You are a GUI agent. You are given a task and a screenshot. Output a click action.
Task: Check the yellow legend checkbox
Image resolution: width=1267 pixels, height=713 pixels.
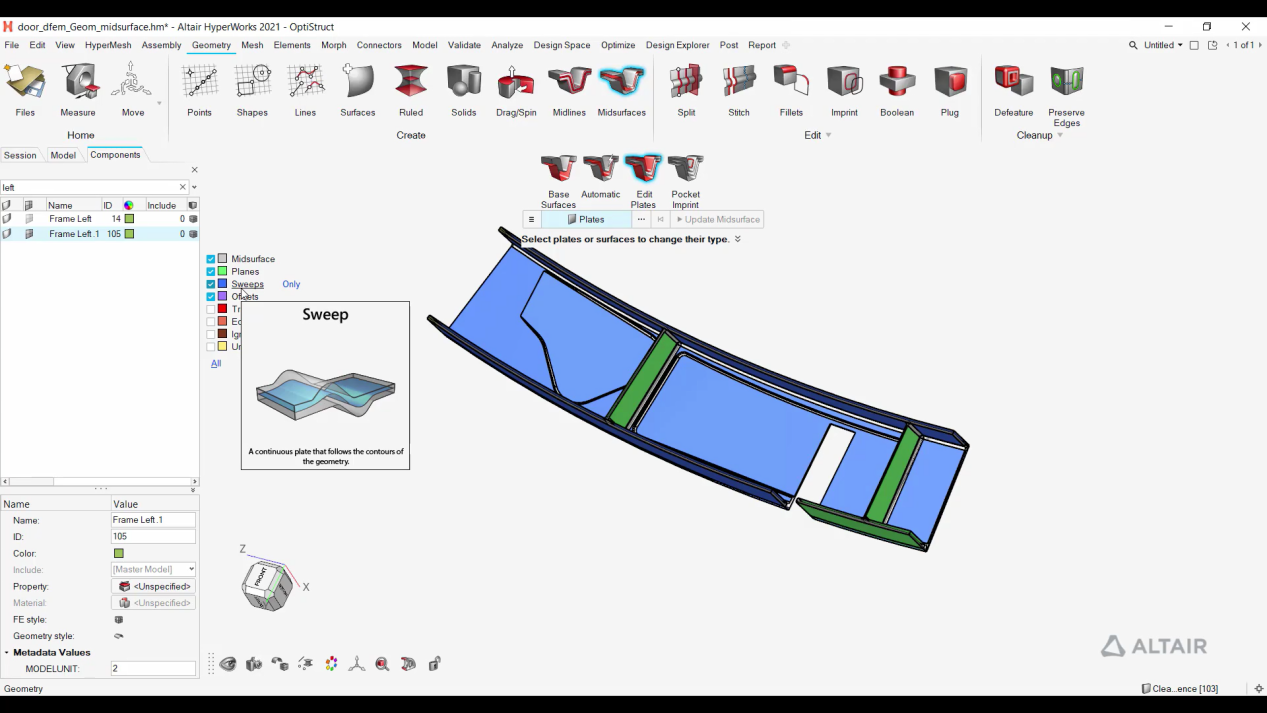(x=211, y=347)
